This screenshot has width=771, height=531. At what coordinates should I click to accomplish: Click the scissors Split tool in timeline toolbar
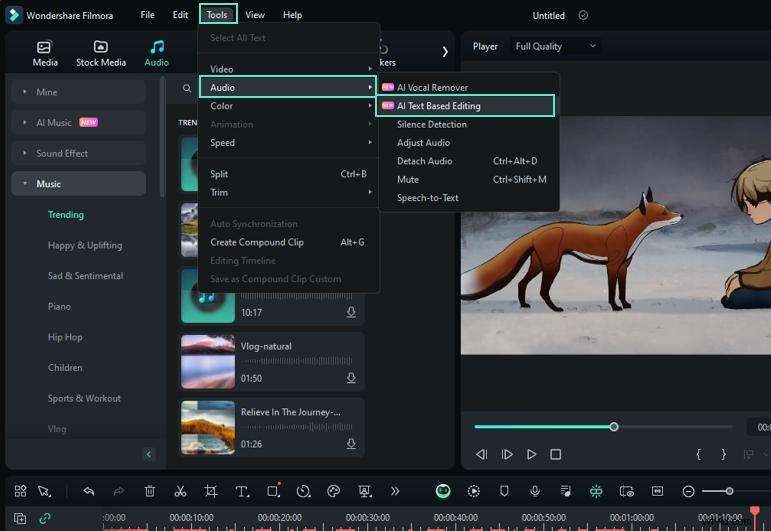pos(180,491)
